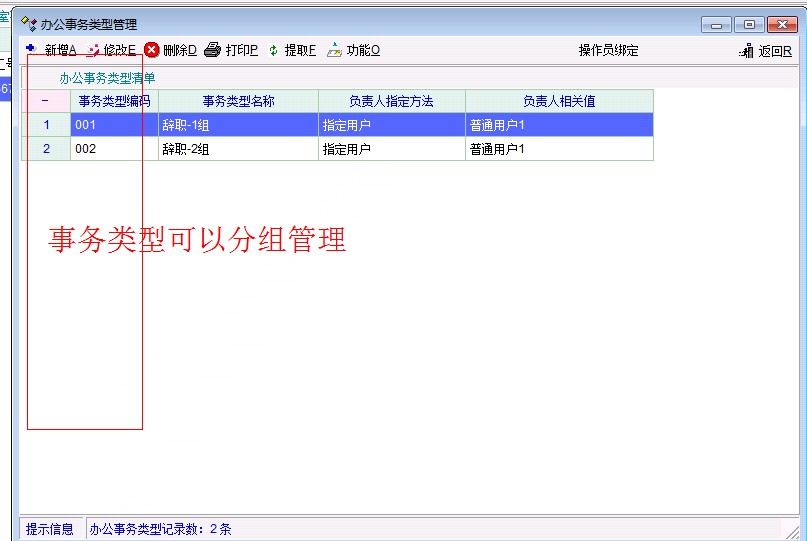
Task: Click the 修改 (Edit) pencil icon
Action: tap(93, 50)
